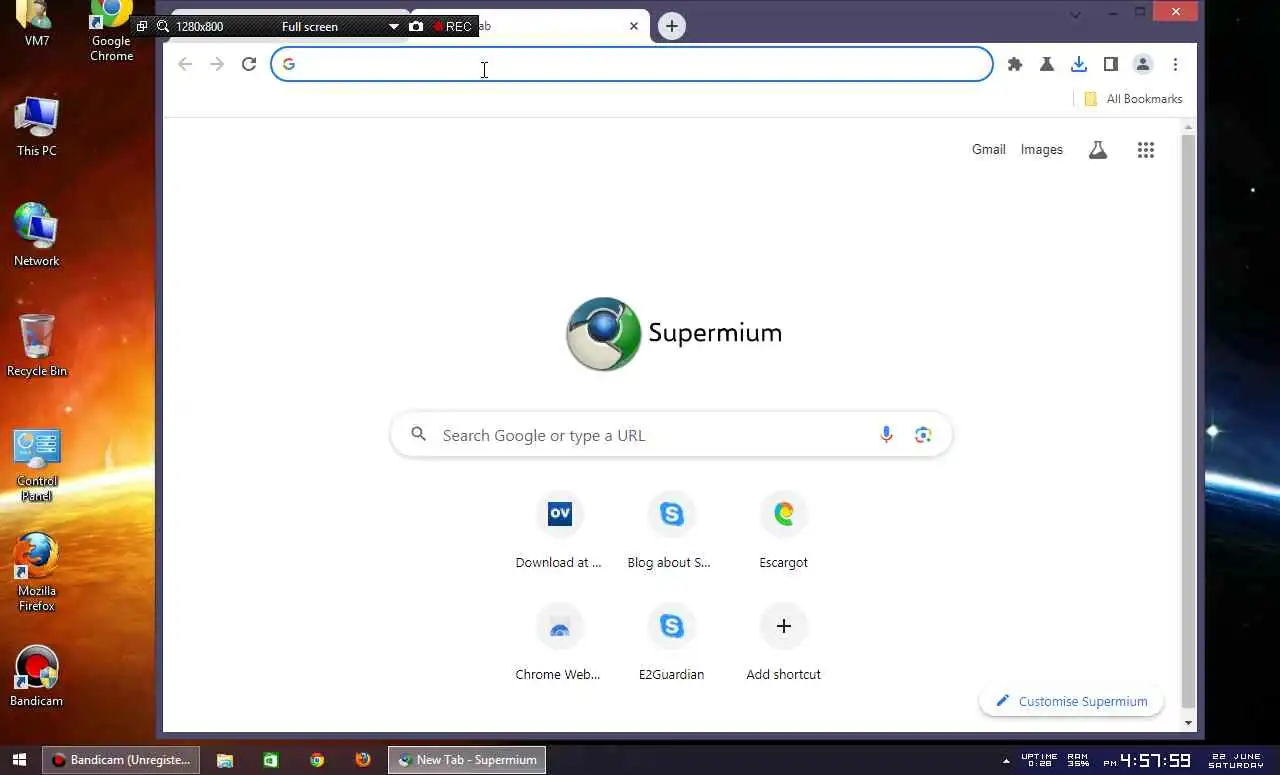Select Control Panel desktop icon
1280x775 pixels.
click(37, 466)
